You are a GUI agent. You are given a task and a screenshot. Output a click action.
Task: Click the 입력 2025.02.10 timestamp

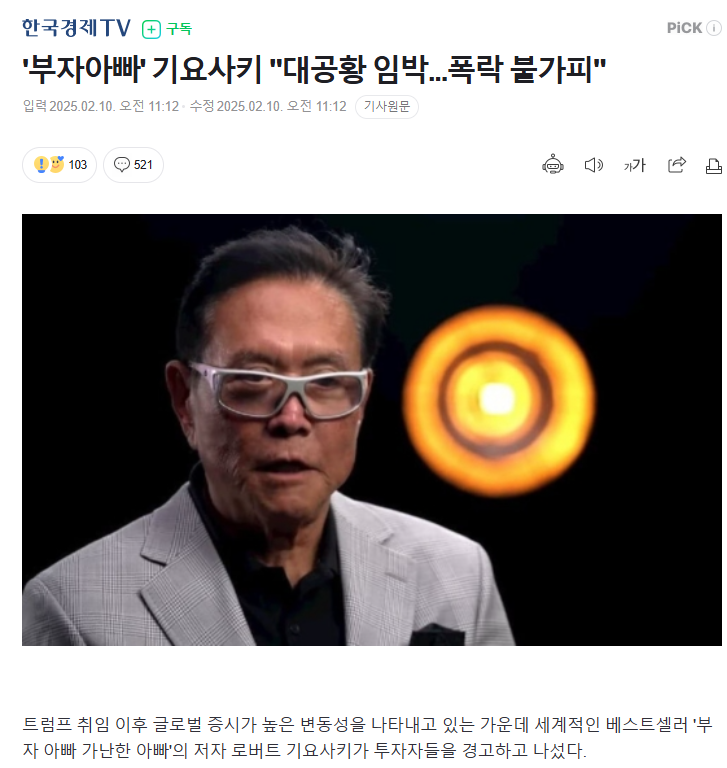101,106
